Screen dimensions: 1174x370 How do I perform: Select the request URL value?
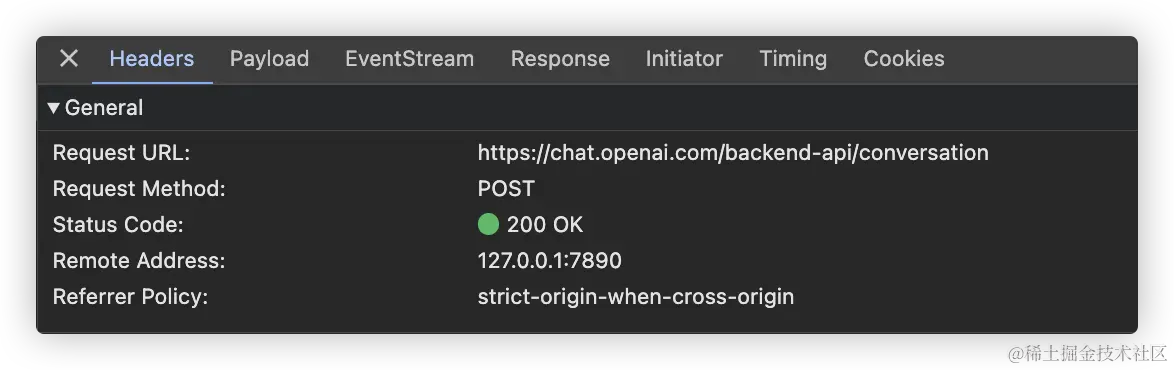point(733,153)
